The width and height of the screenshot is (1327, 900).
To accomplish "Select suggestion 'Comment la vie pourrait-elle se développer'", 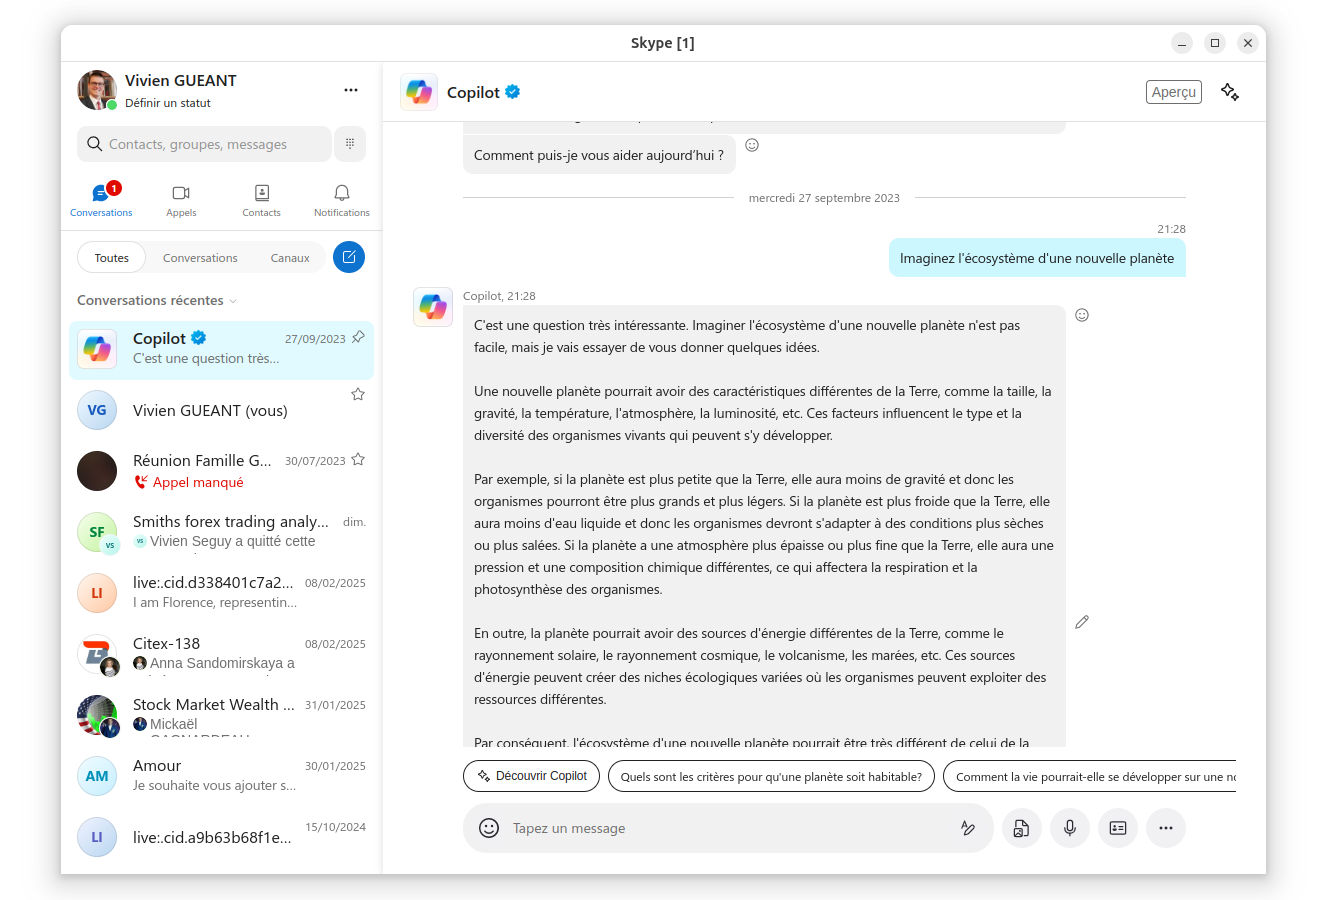I will [x=1090, y=776].
